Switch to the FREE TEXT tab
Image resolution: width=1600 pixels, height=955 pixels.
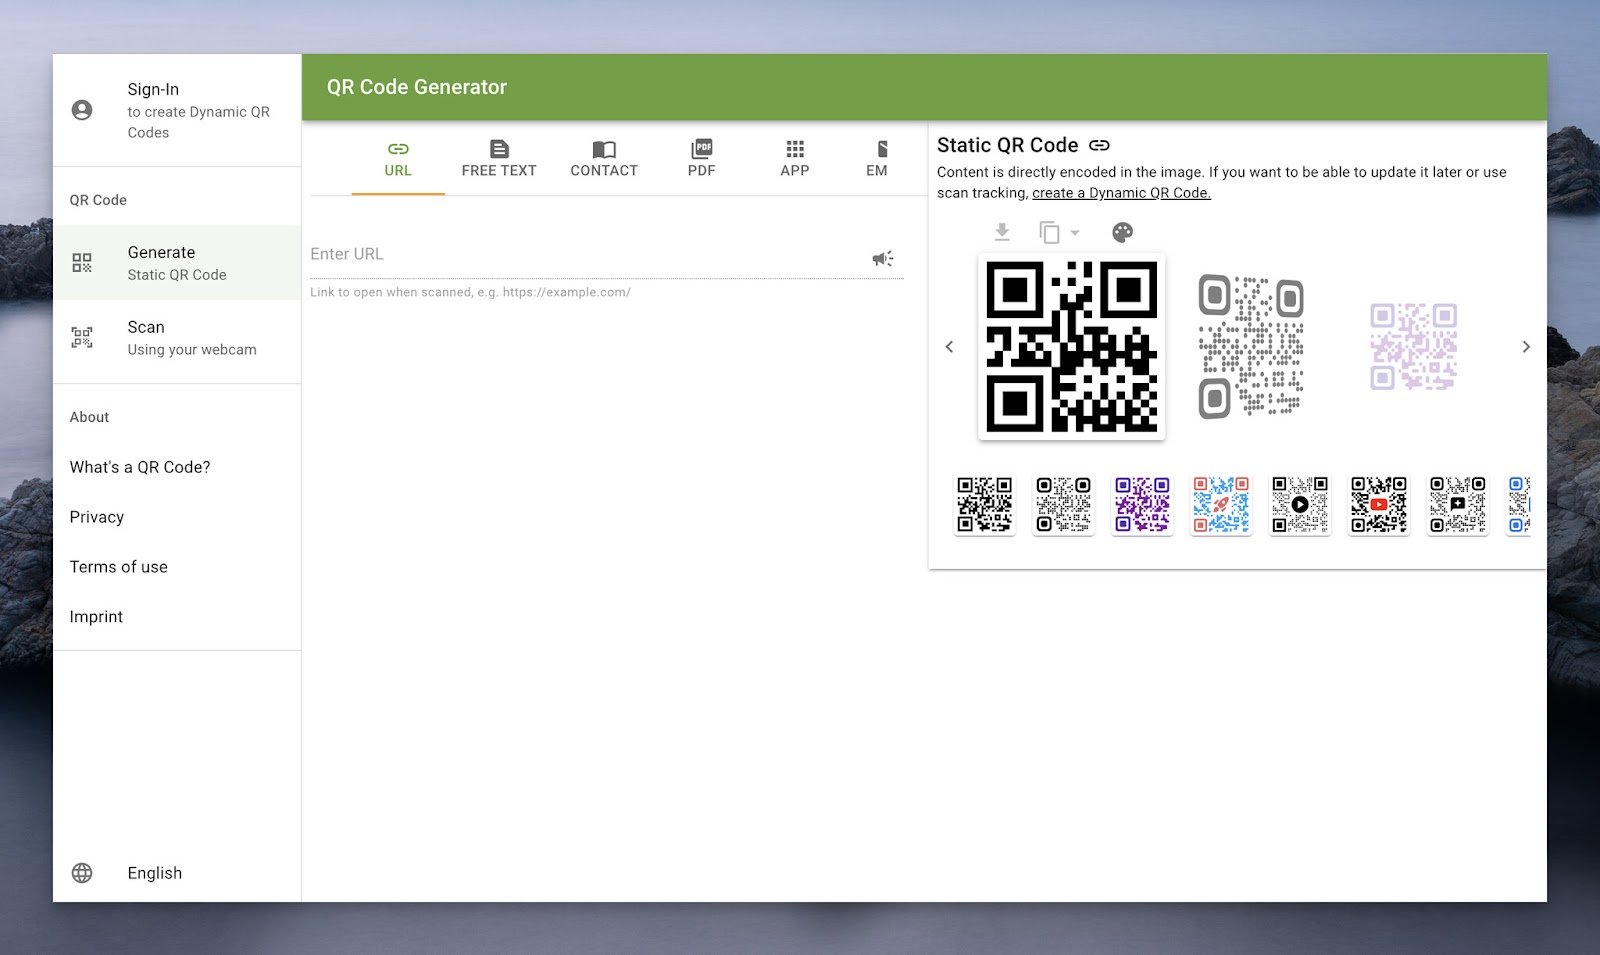499,159
